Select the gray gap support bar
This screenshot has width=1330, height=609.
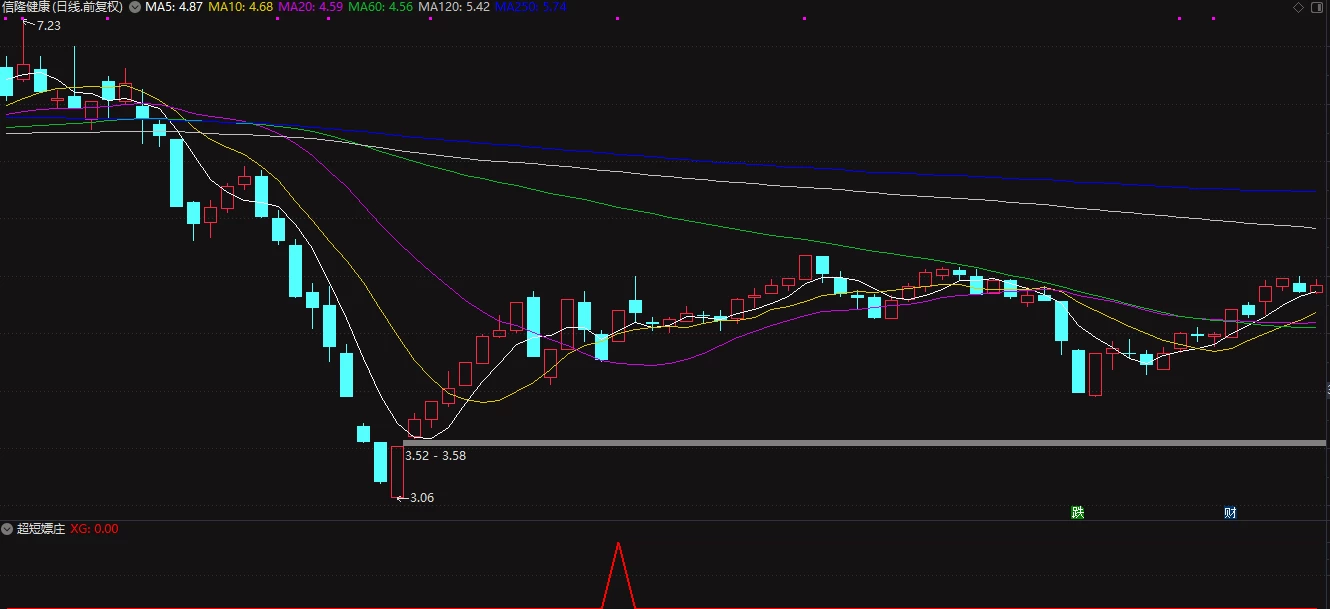[x=866, y=442]
